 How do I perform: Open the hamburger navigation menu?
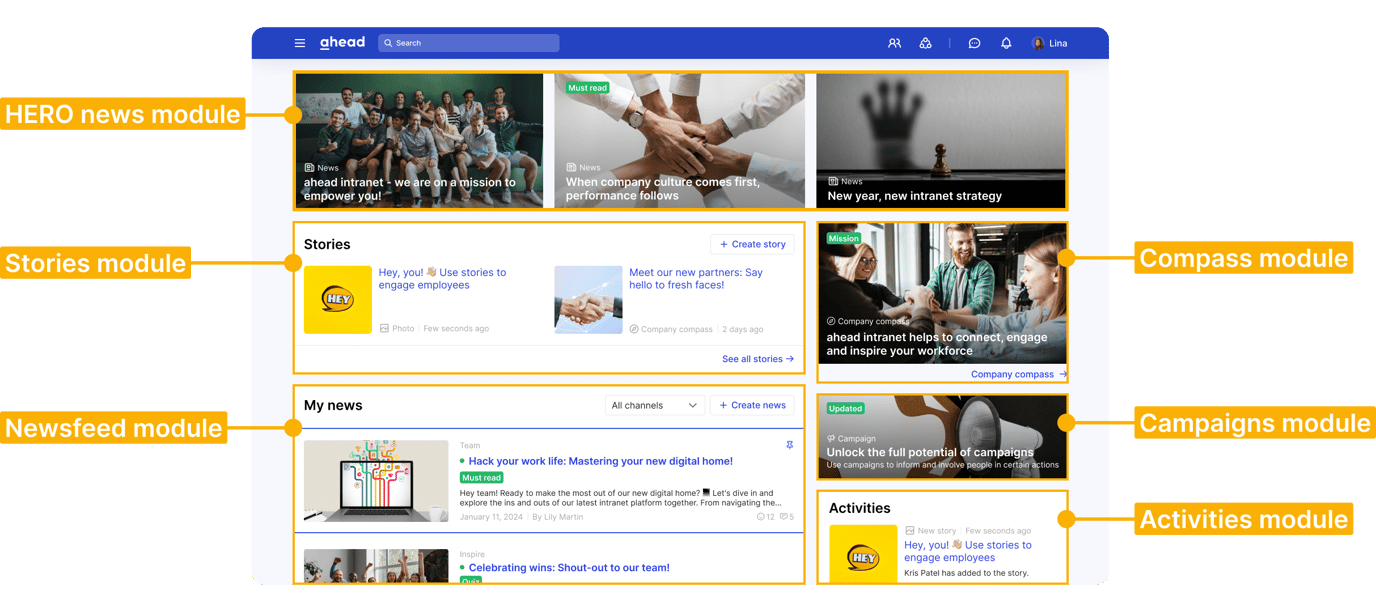coord(299,42)
